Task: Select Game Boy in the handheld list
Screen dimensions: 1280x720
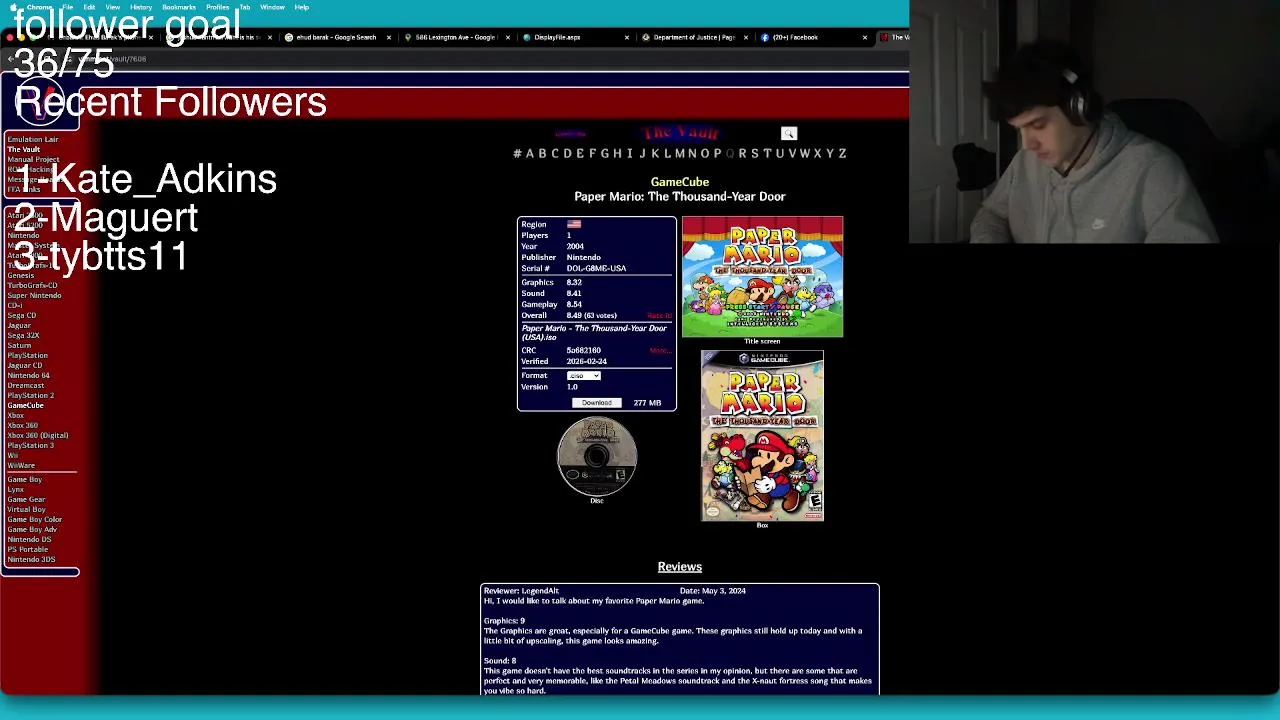Action: (25, 479)
